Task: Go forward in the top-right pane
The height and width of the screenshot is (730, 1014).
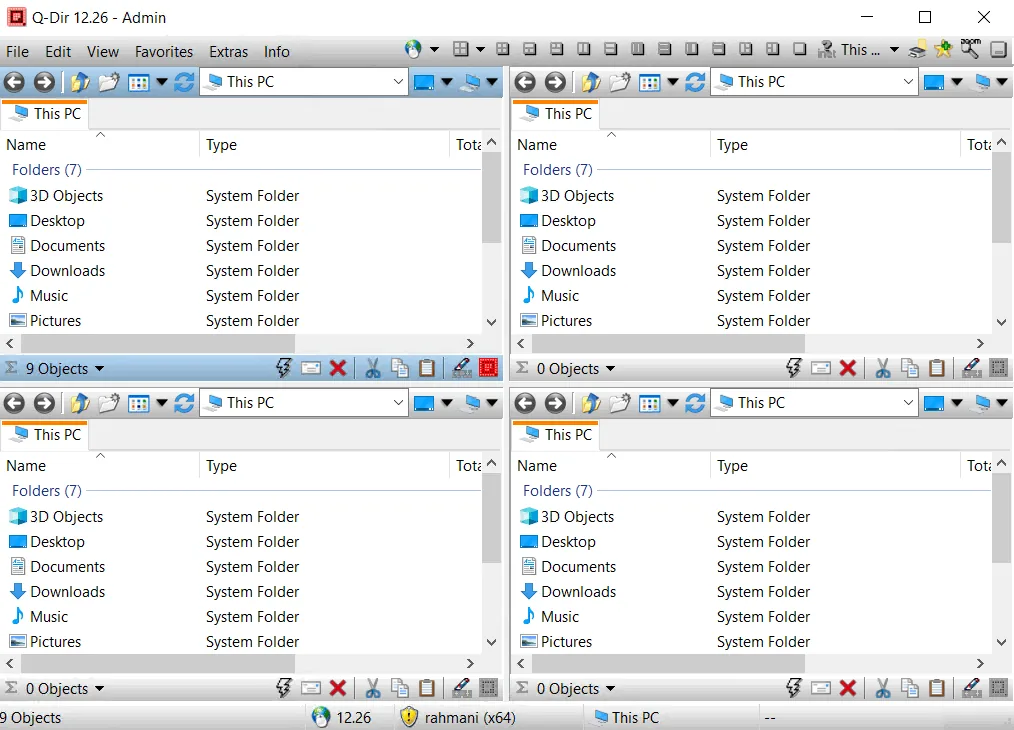Action: (555, 82)
